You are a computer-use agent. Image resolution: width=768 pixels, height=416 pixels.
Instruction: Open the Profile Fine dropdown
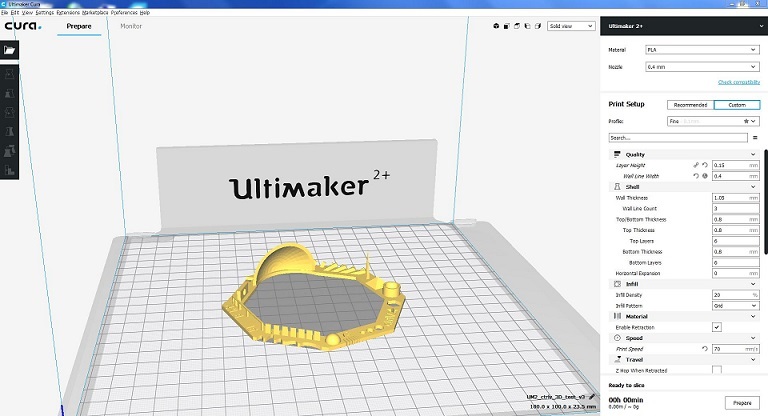(x=714, y=121)
